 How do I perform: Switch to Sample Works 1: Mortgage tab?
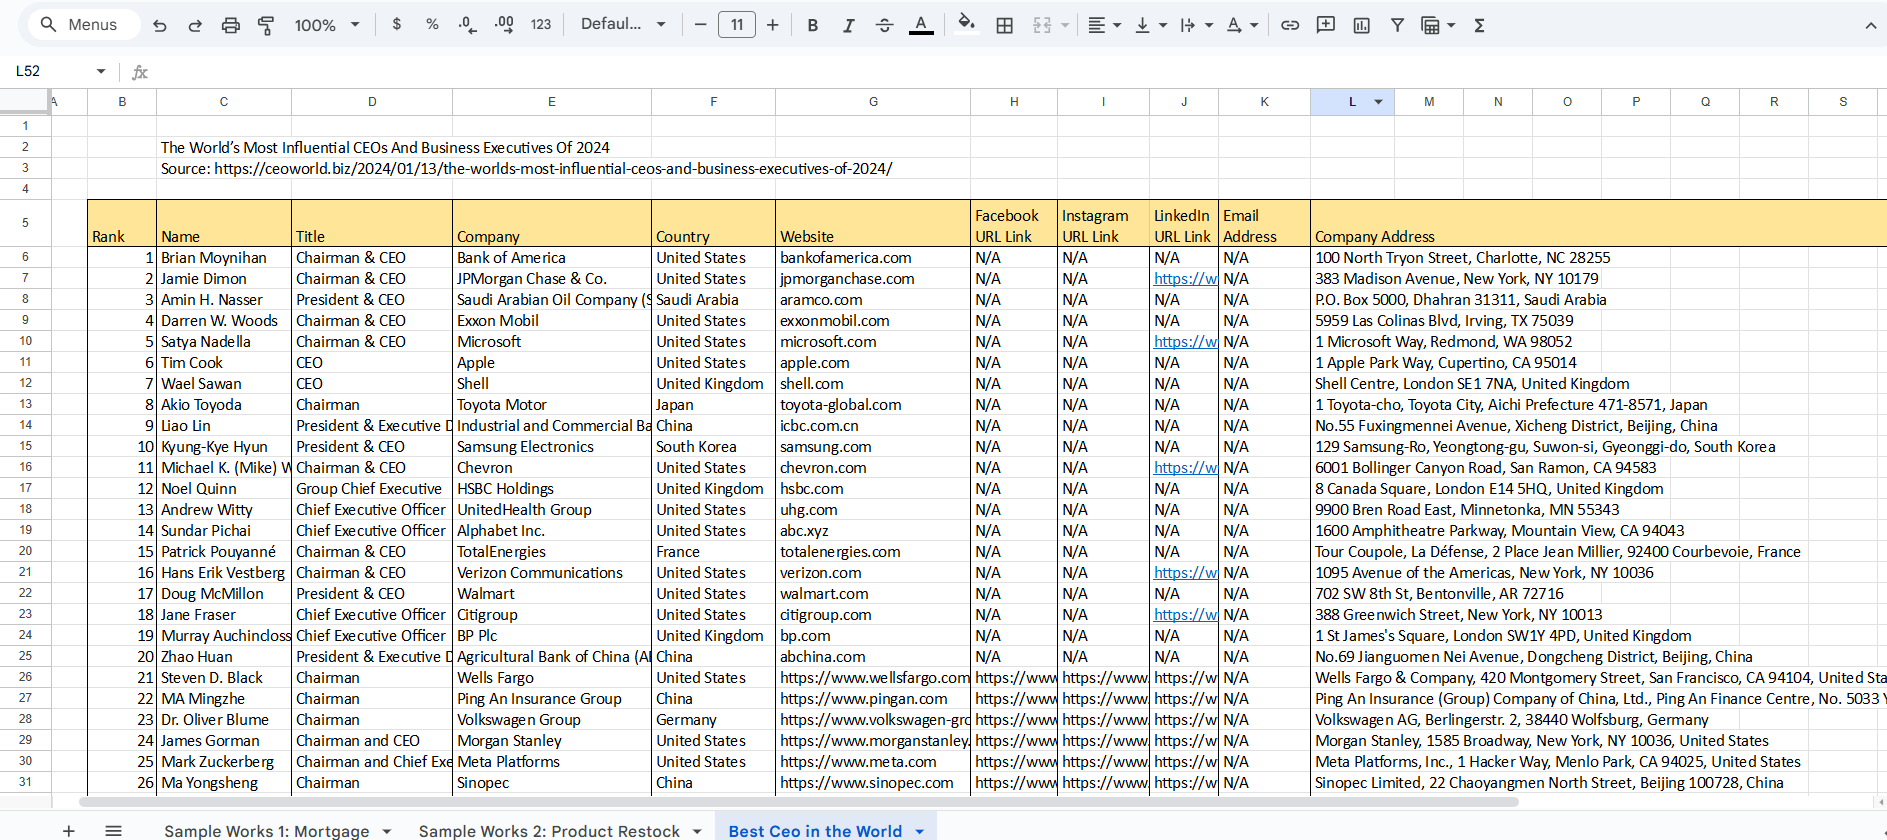coord(266,831)
